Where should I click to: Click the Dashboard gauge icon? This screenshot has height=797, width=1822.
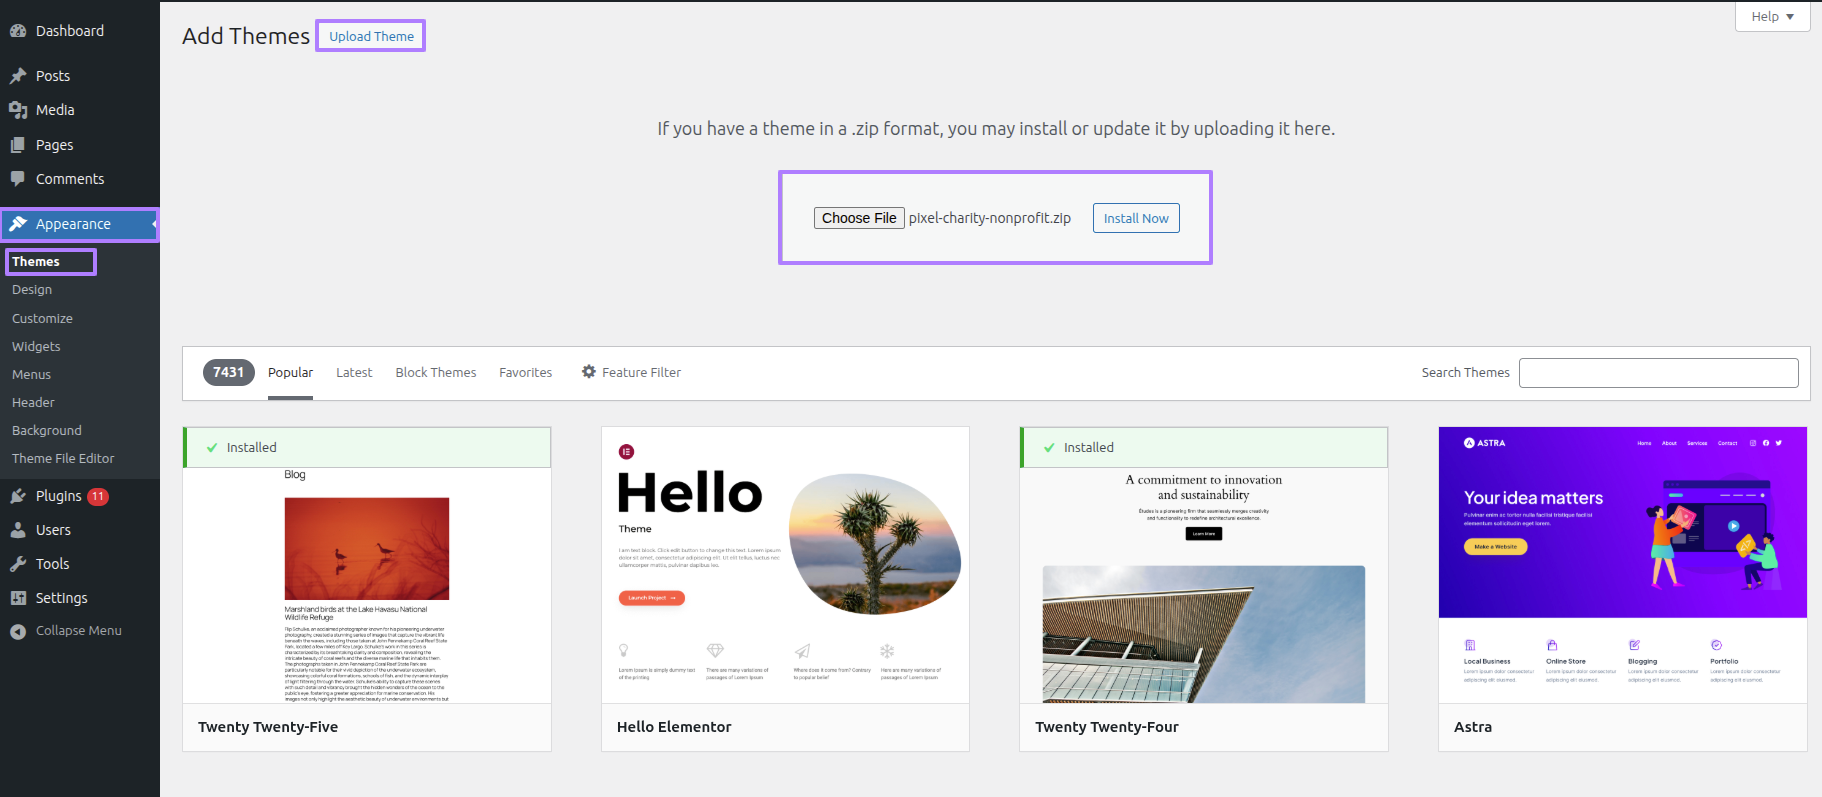(18, 31)
